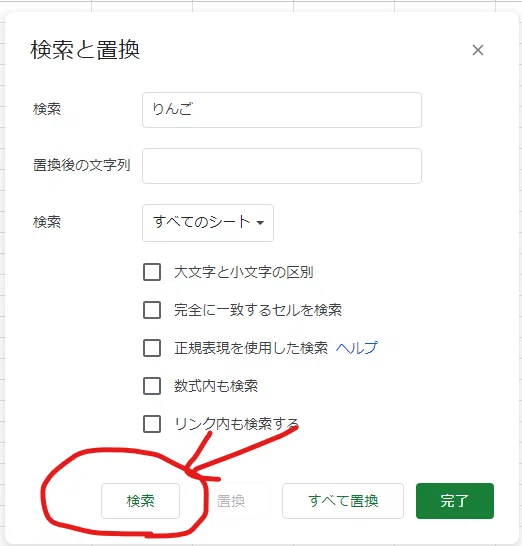This screenshot has height=546, width=522.
Task: Click the 検索 text field containing りんご
Action: click(x=282, y=110)
